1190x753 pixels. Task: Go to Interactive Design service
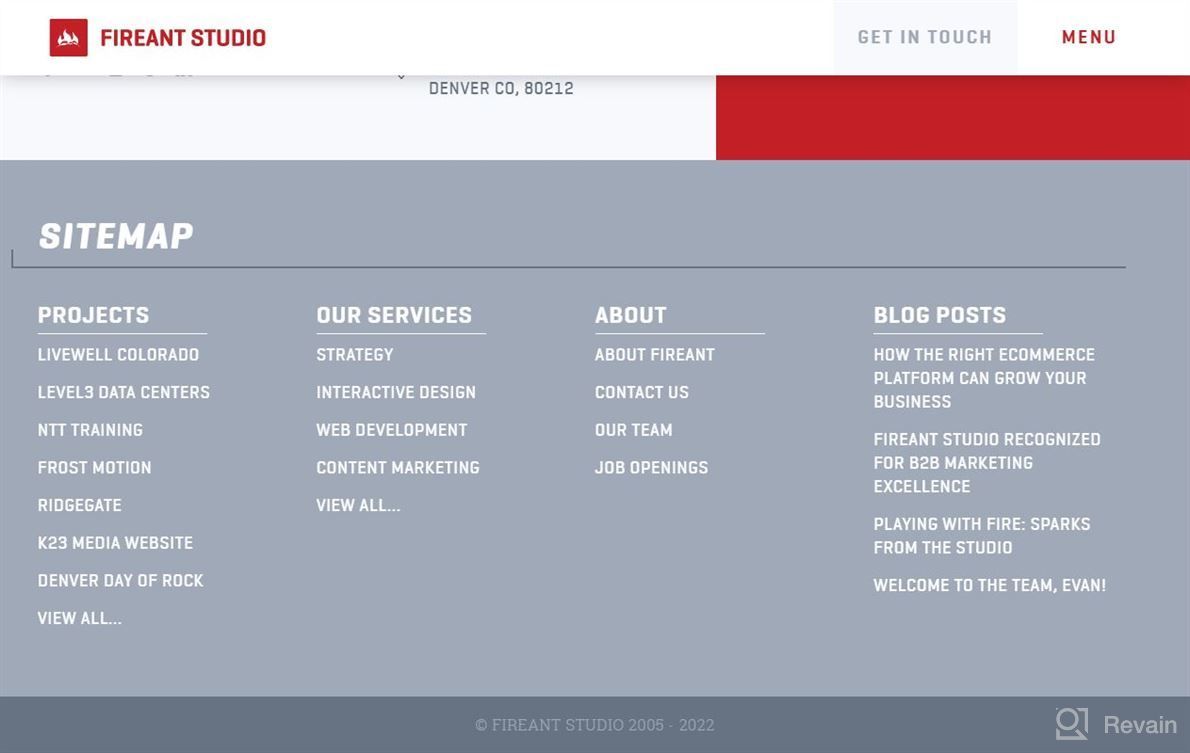coord(396,392)
